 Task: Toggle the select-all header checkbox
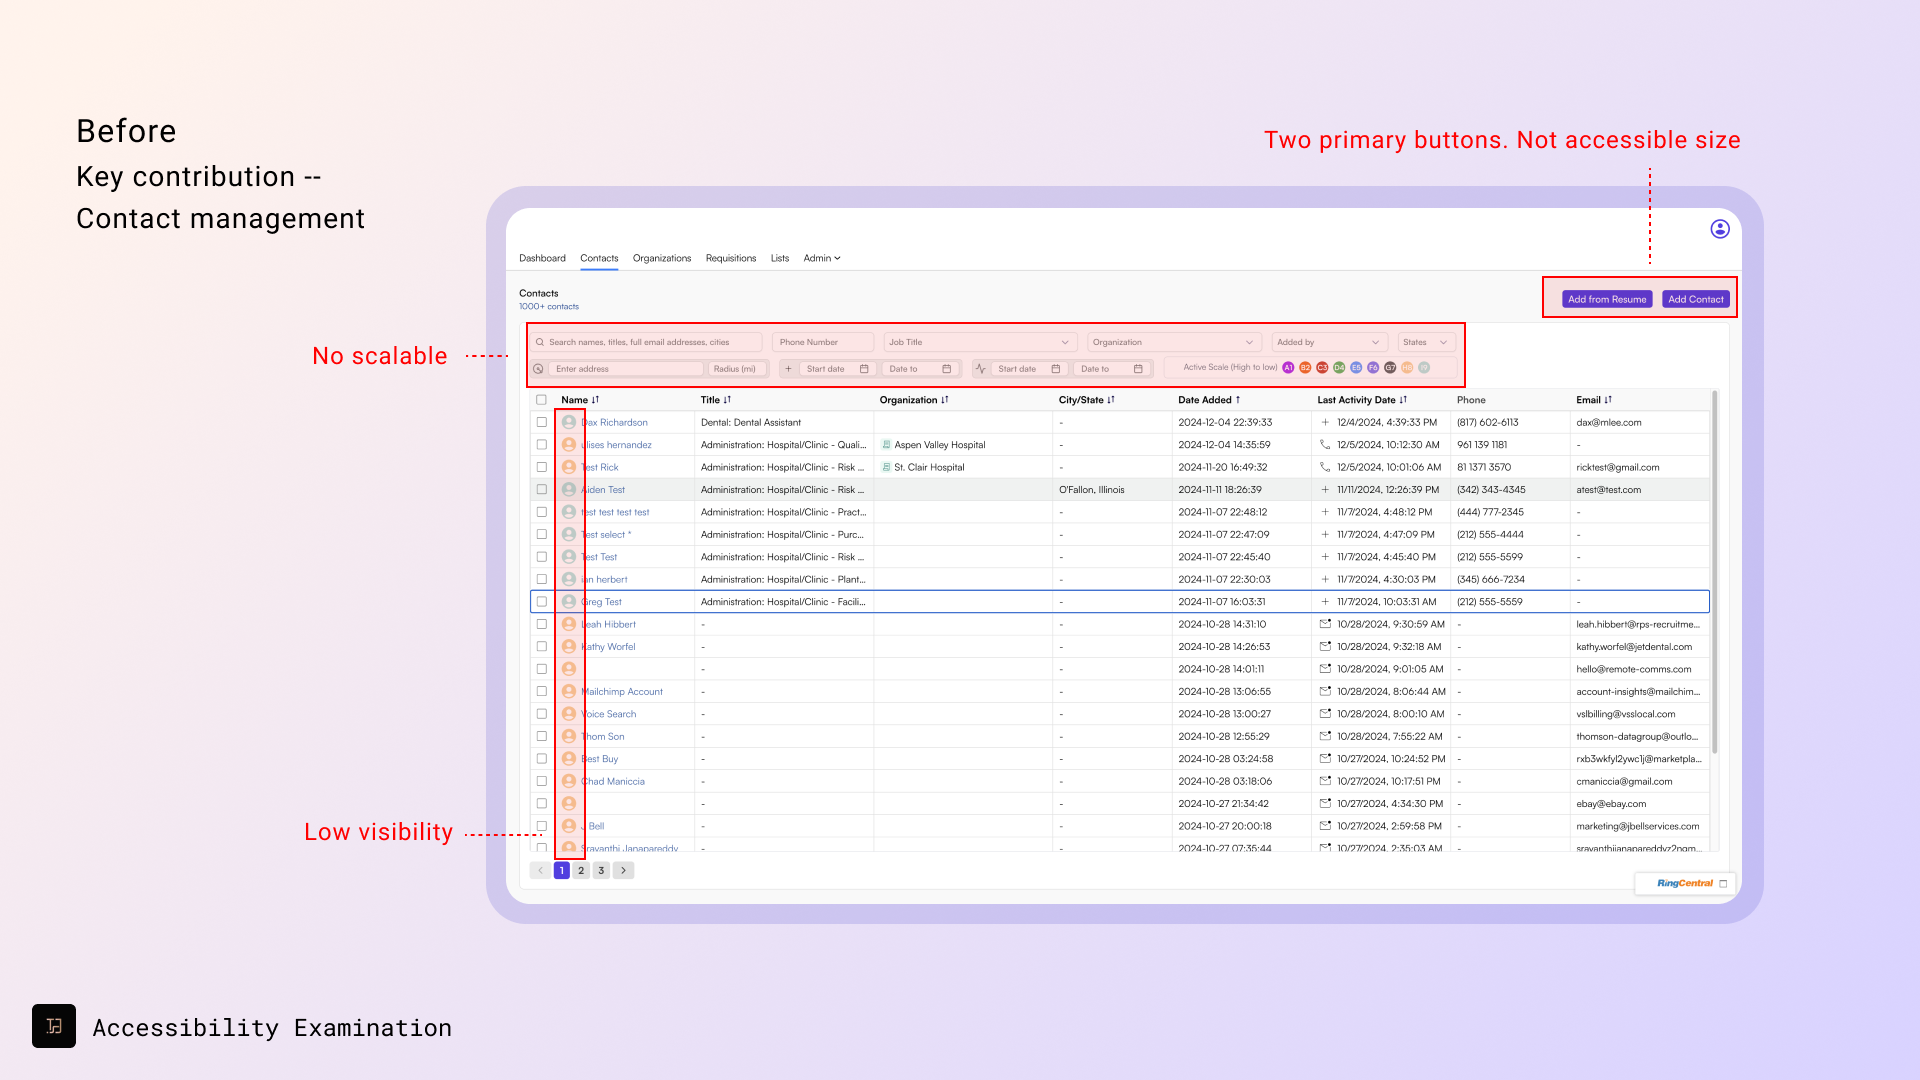pos(541,400)
